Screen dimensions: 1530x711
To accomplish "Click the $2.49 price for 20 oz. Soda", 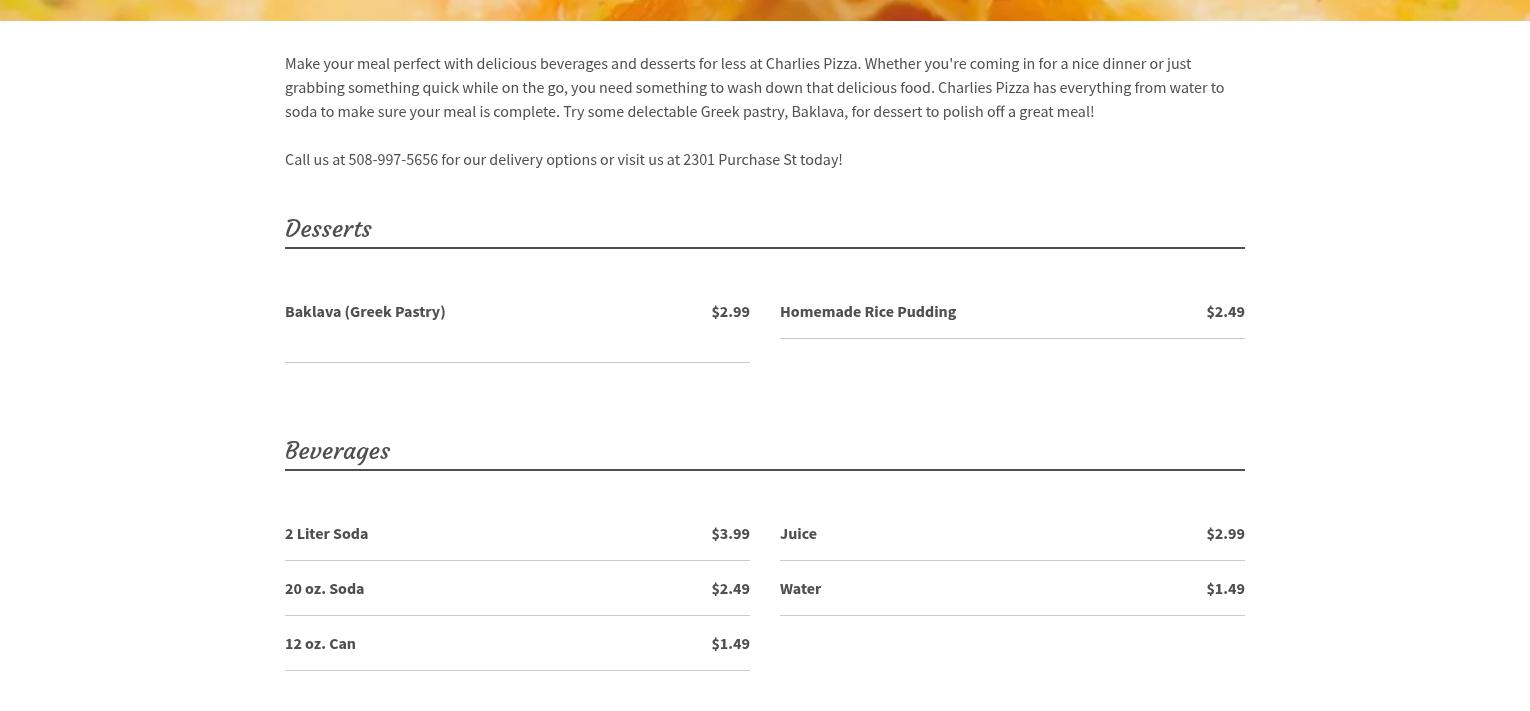I will [x=730, y=589].
